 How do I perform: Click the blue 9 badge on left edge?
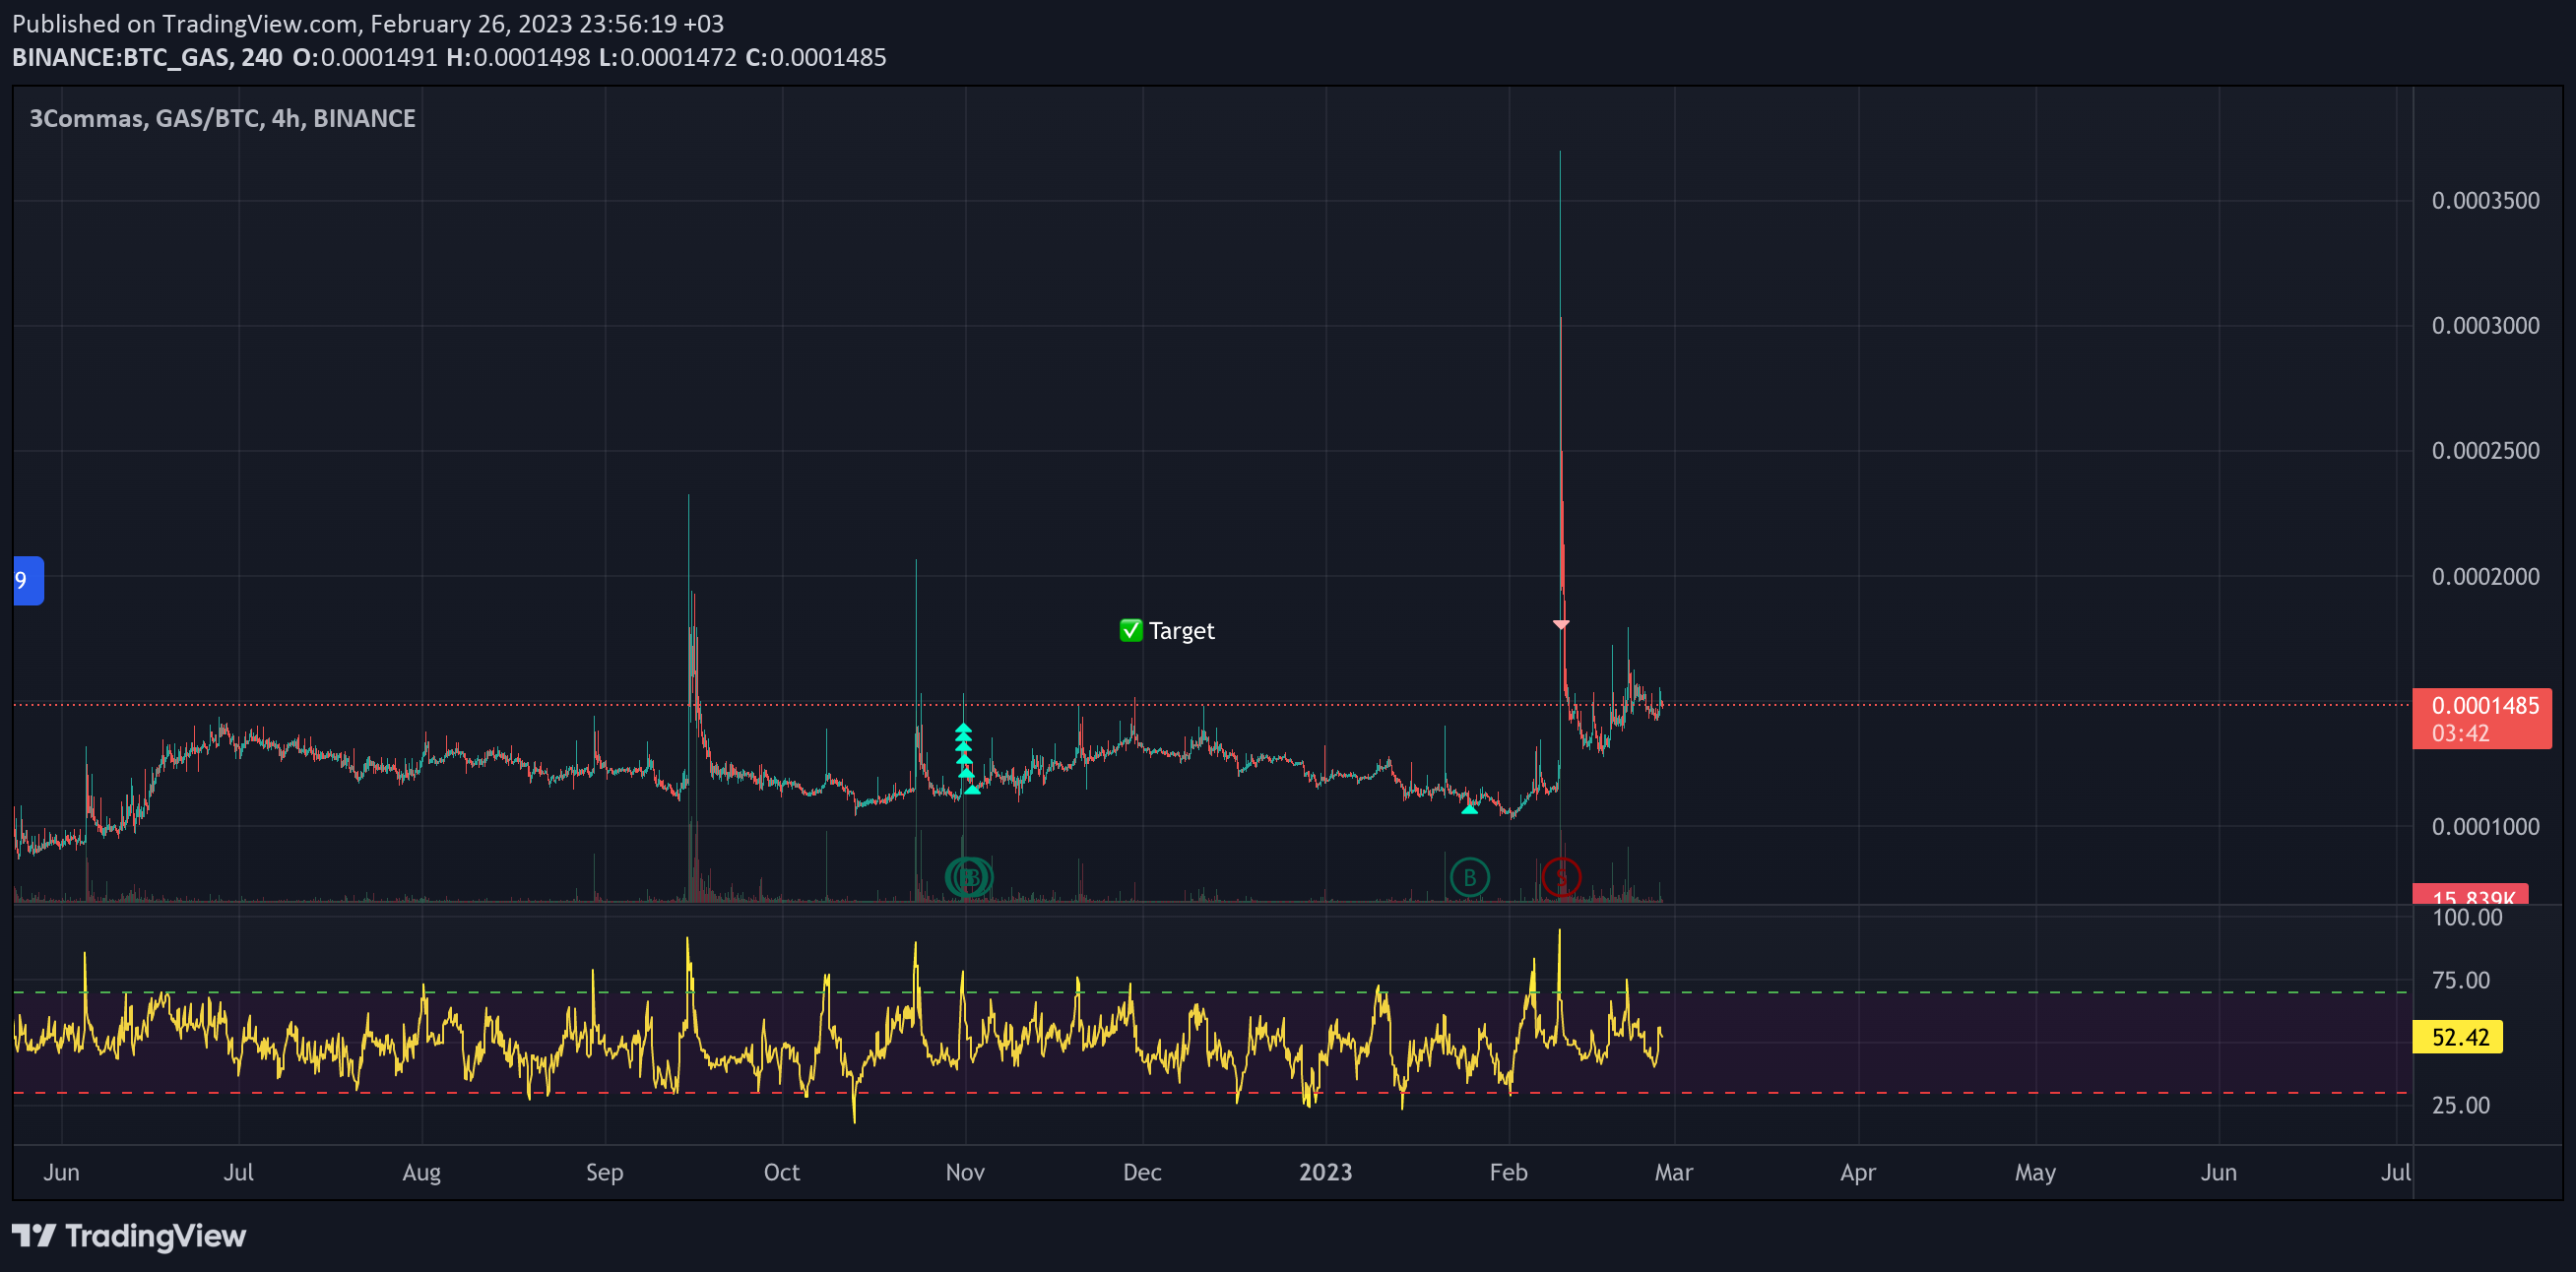(28, 581)
